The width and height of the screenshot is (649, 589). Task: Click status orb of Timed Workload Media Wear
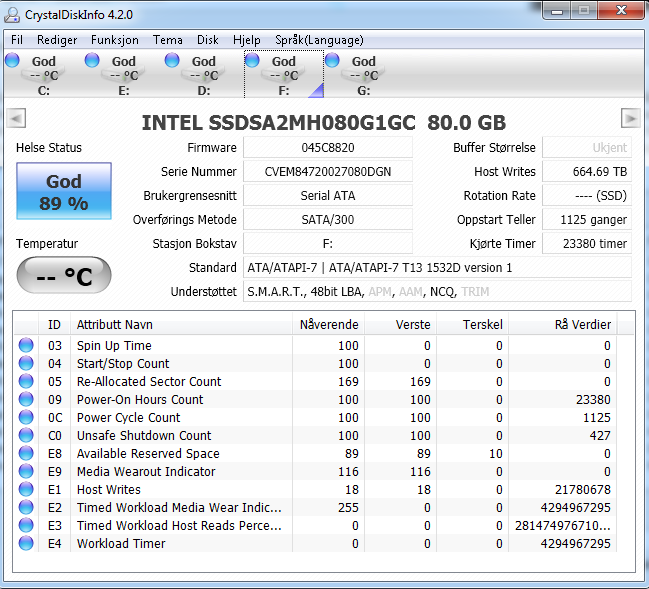coord(26,507)
